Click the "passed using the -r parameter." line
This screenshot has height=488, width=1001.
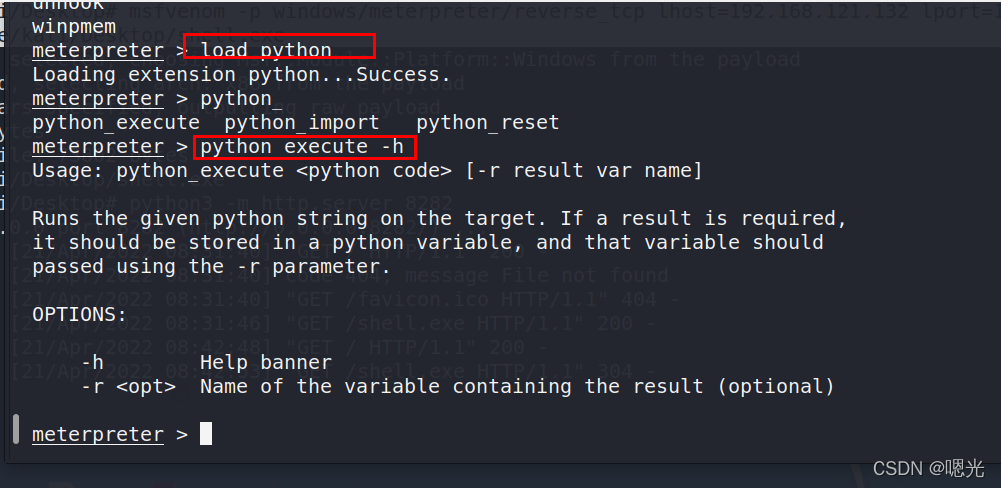click(x=211, y=266)
